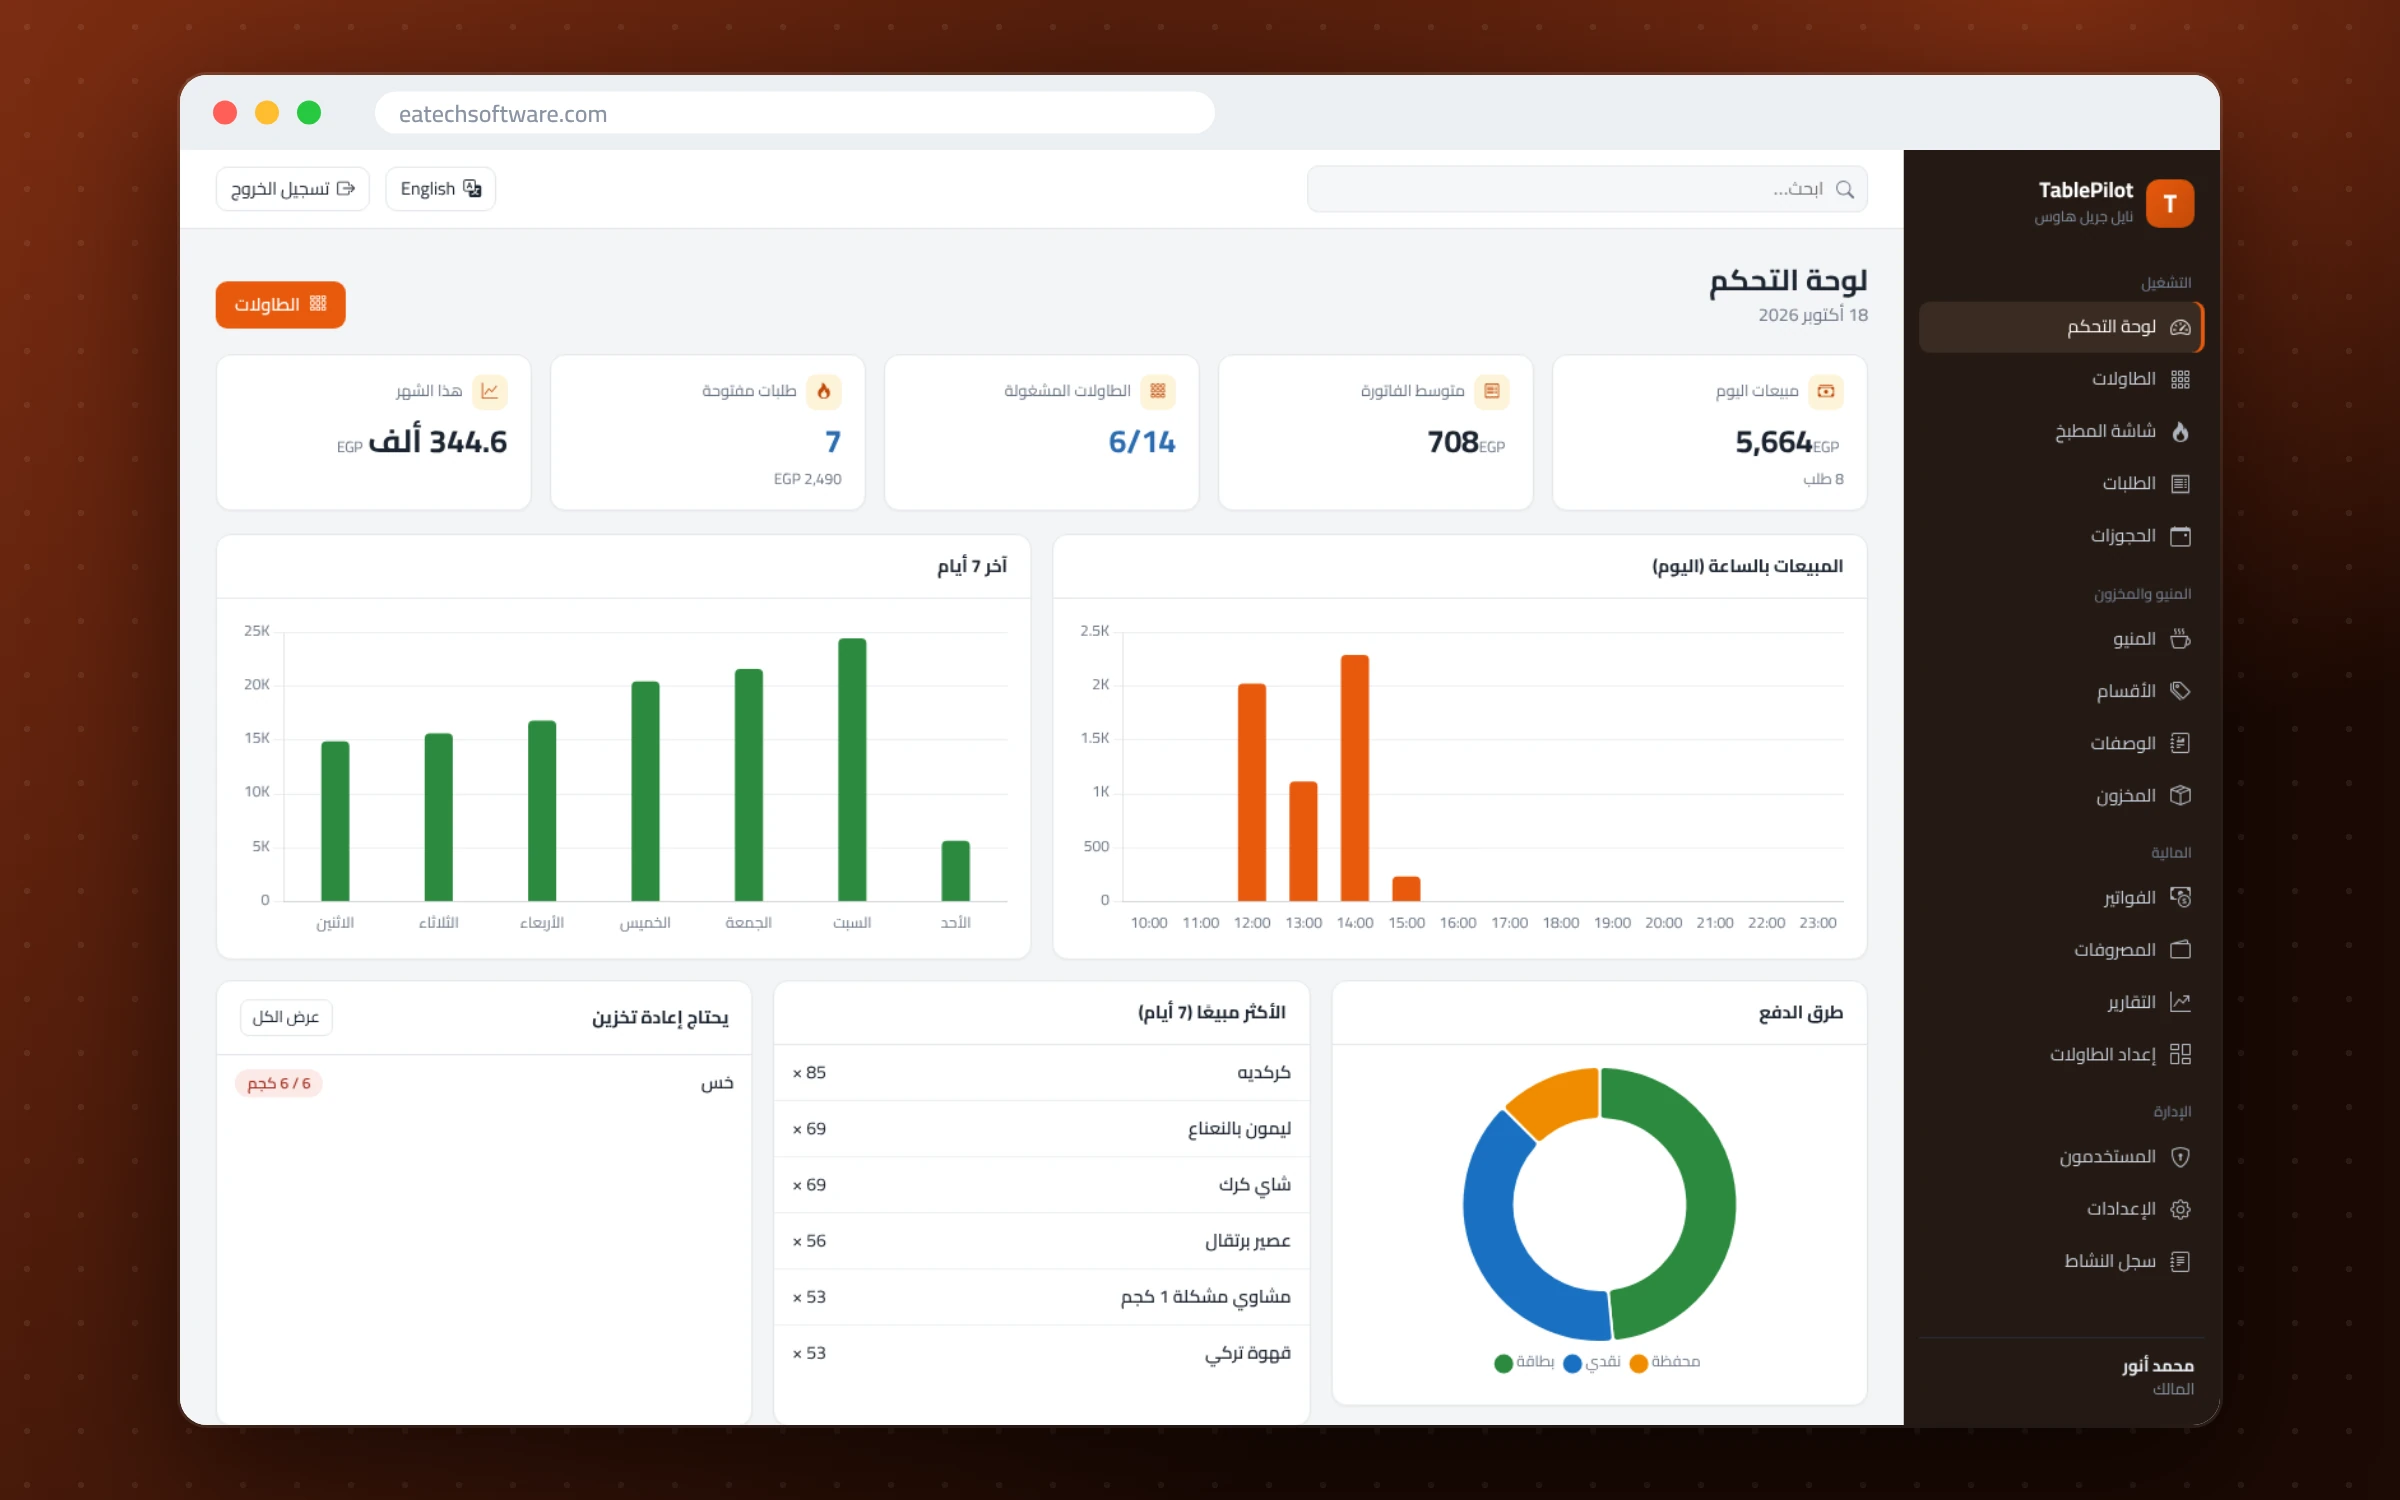Open لوحة التحكم dashboard sidebar icon
Screen dimensions: 2400x1500
(2180, 327)
